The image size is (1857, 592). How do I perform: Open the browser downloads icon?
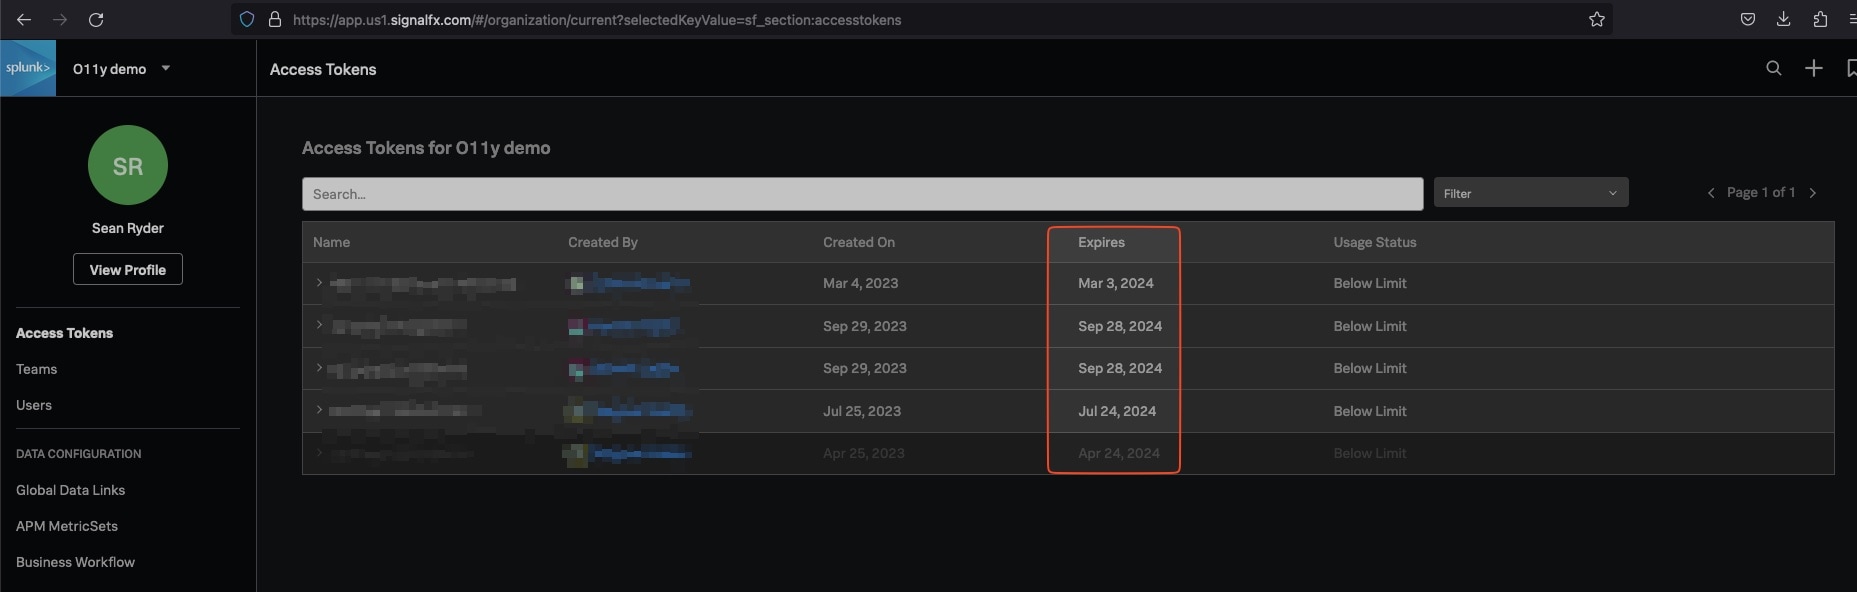(1783, 20)
